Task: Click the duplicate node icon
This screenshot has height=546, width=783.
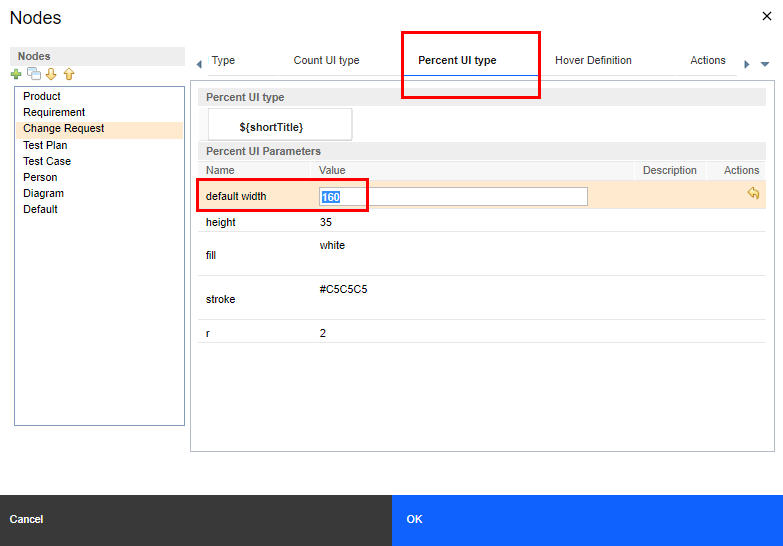Action: coord(34,75)
